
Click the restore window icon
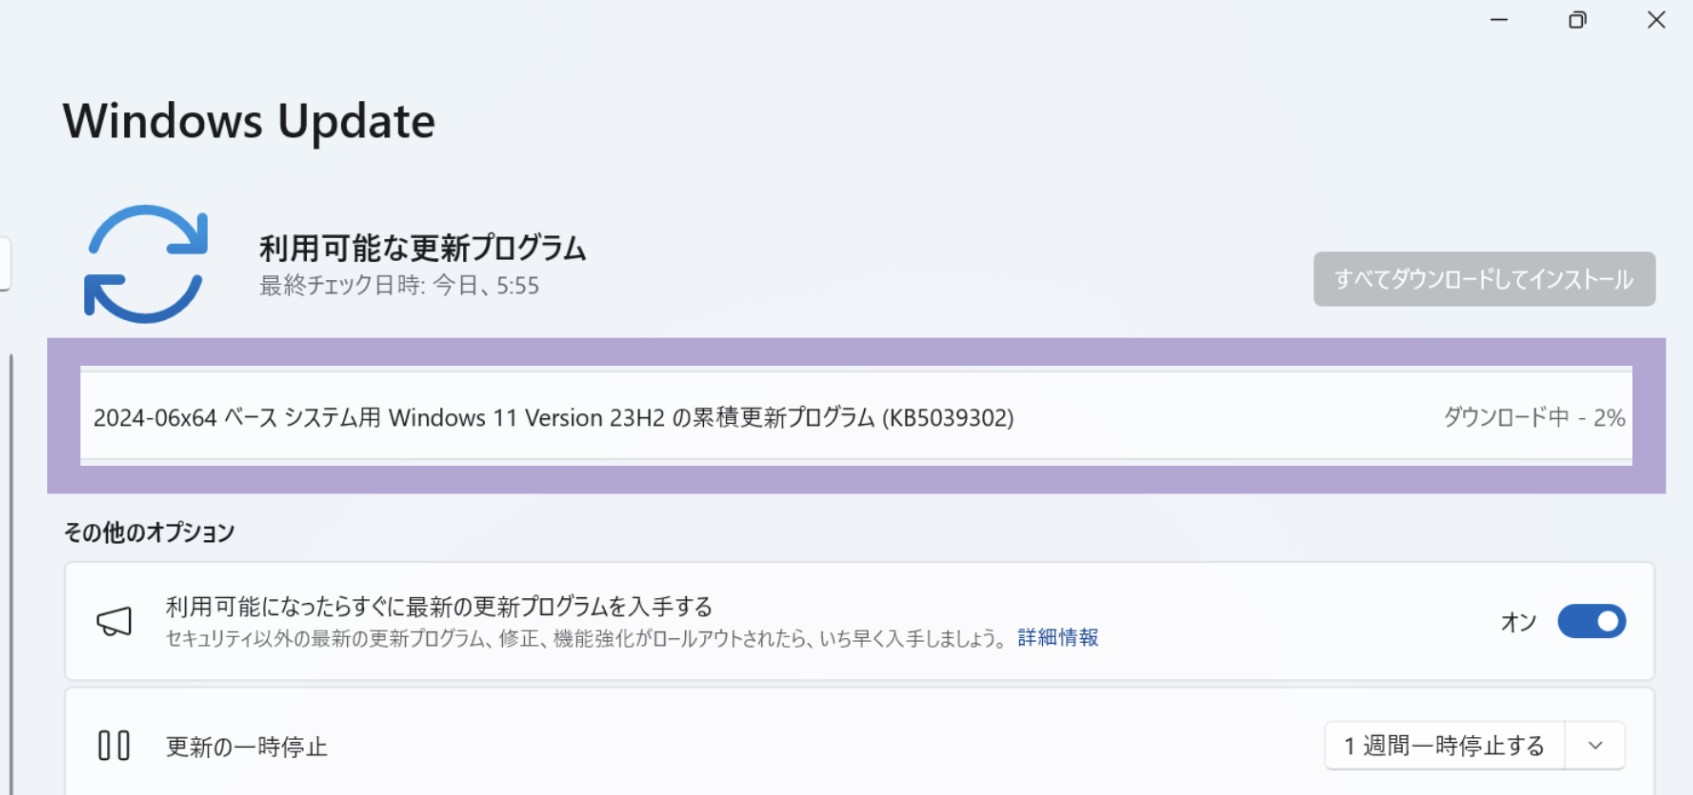pos(1577,20)
